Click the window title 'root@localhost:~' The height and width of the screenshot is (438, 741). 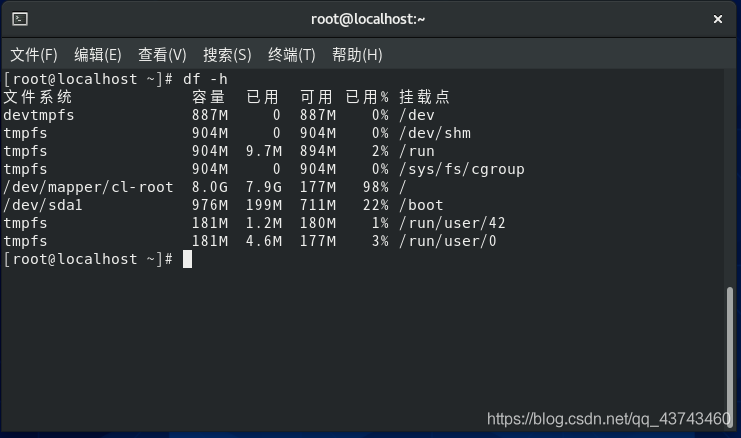pos(368,19)
